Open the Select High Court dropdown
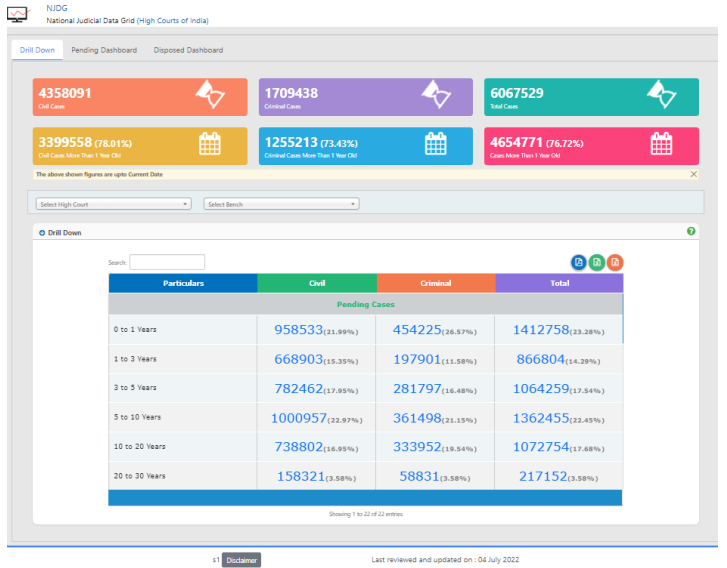 (113, 204)
